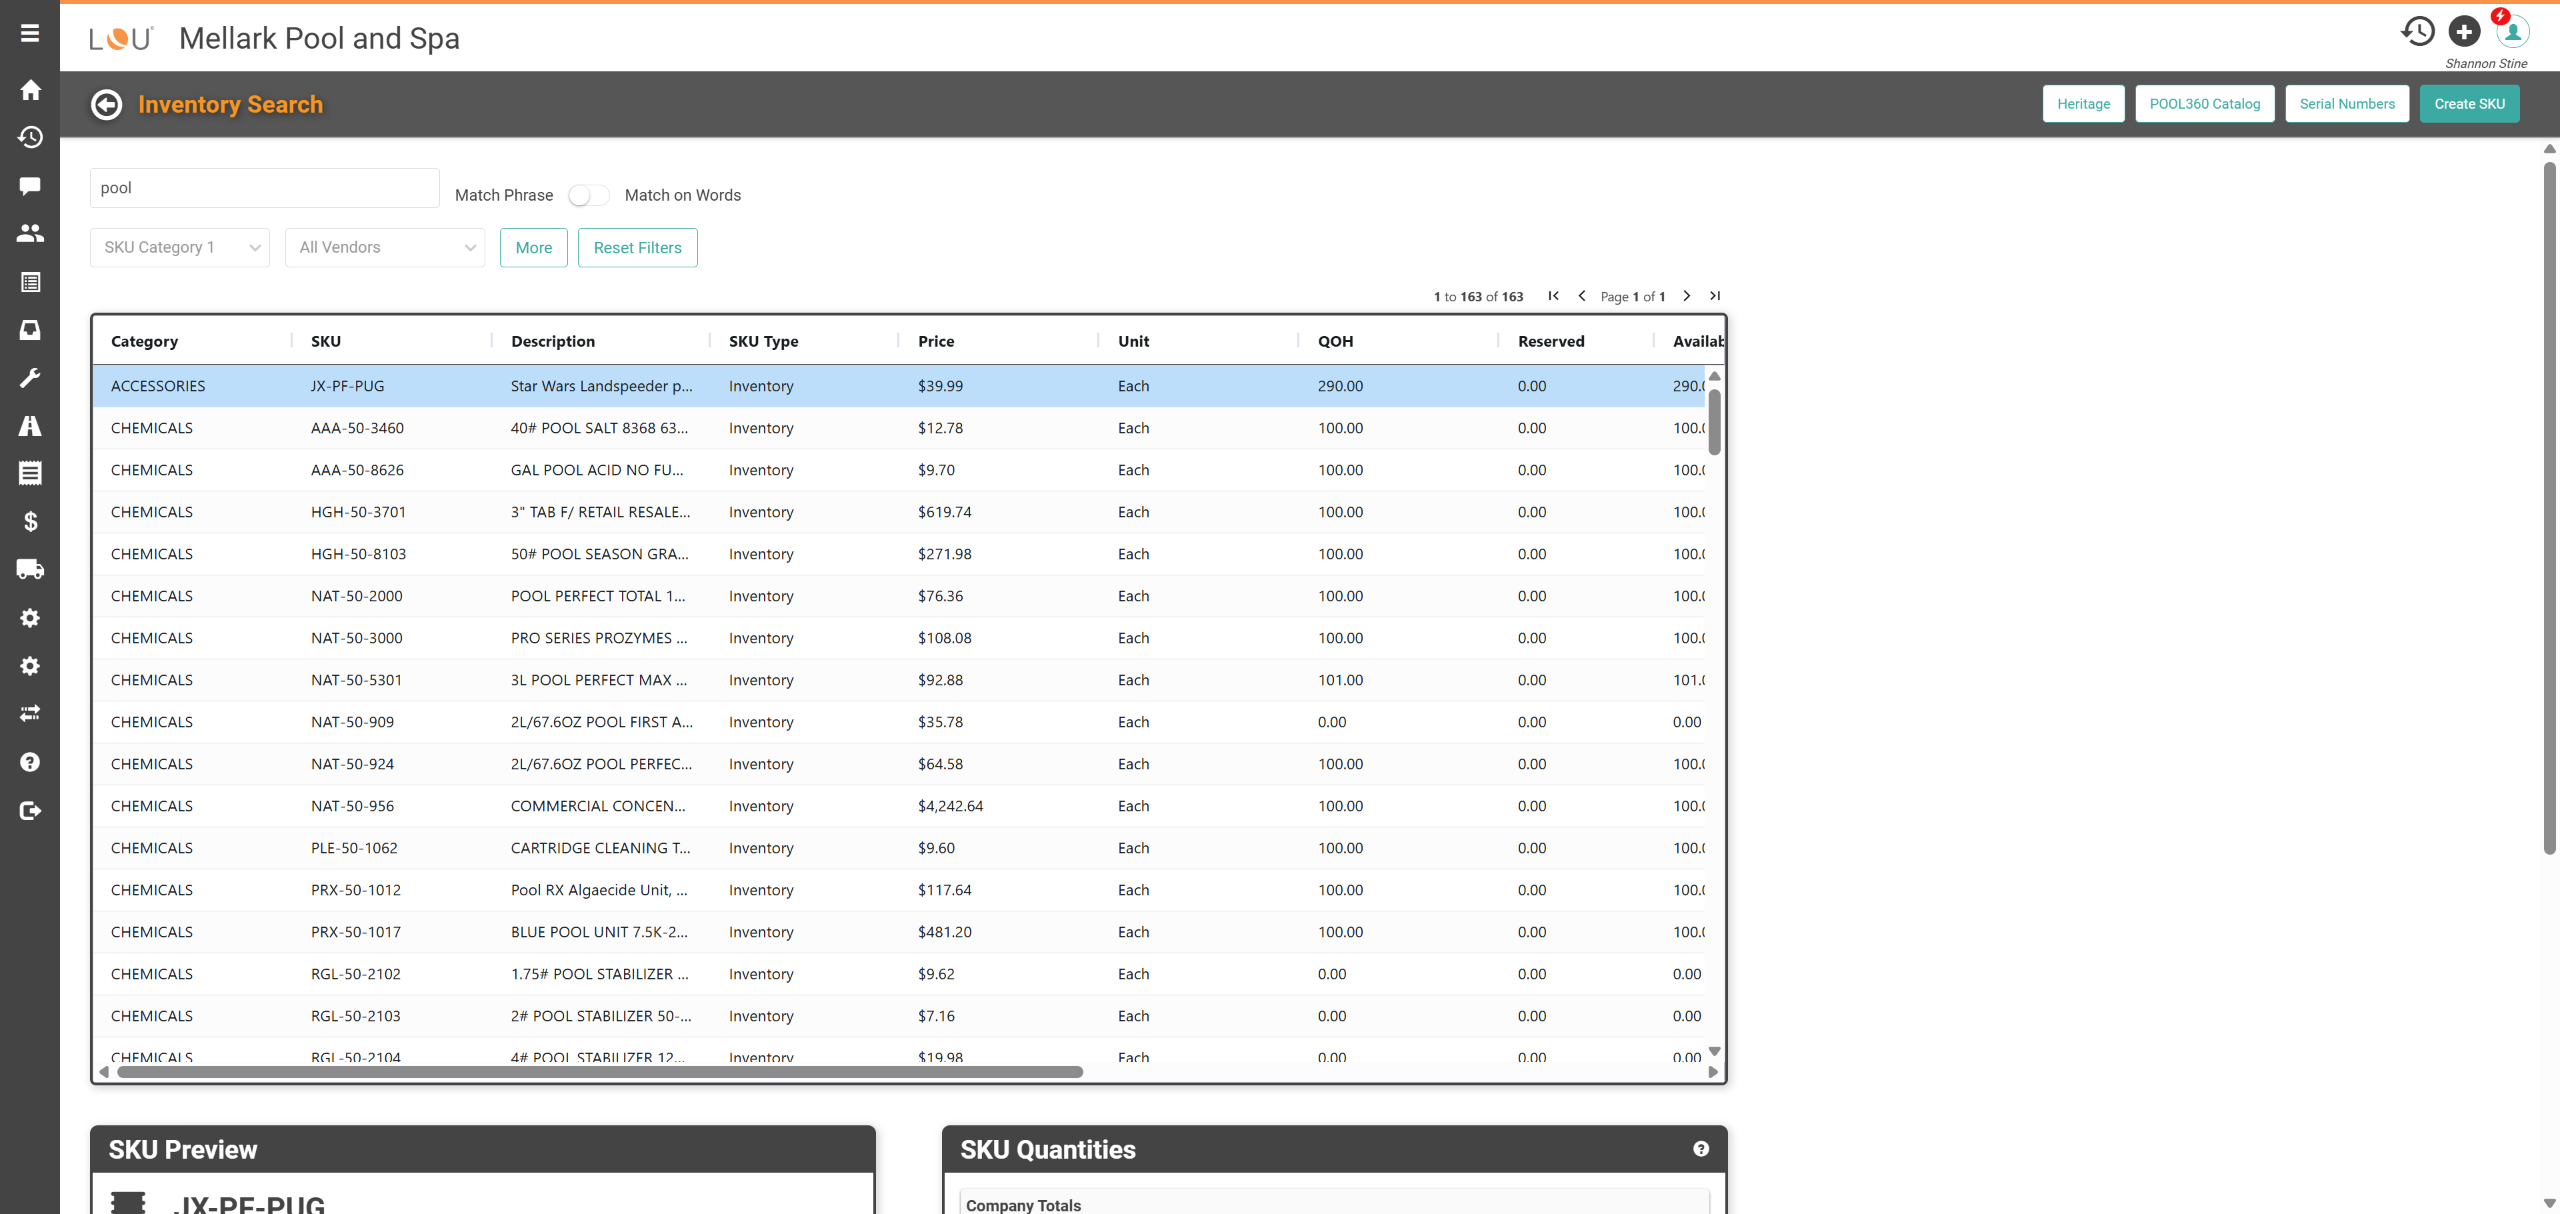Open the All Vendors dropdown
The image size is (2560, 1214).
click(385, 248)
